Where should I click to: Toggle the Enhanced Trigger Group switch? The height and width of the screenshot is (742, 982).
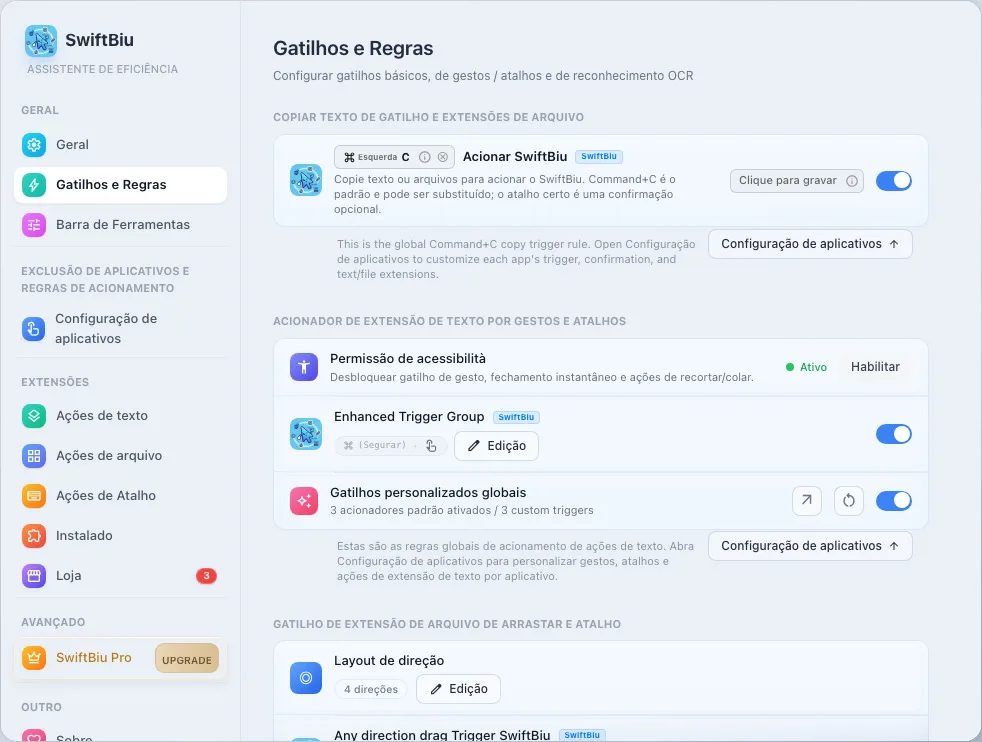[894, 434]
